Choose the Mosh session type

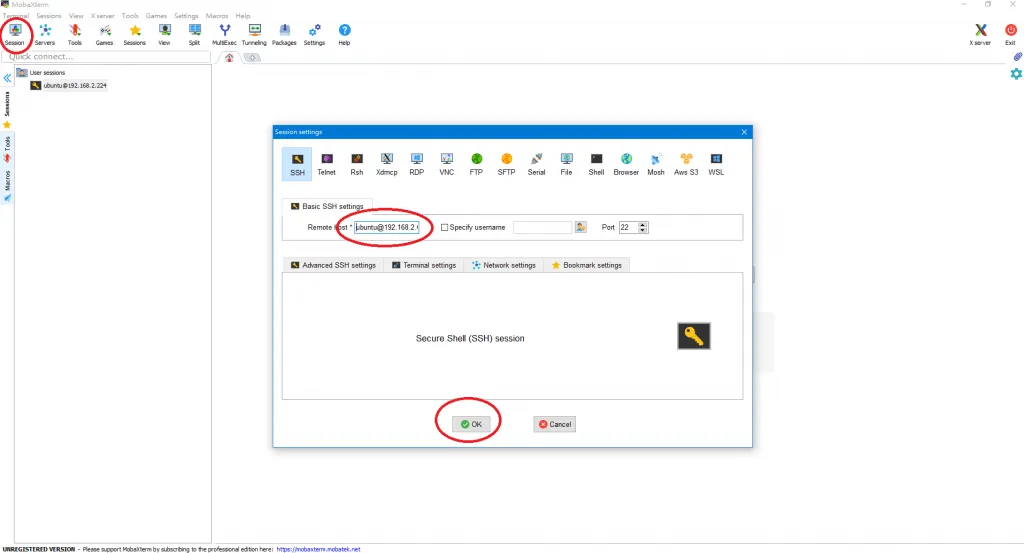(655, 163)
